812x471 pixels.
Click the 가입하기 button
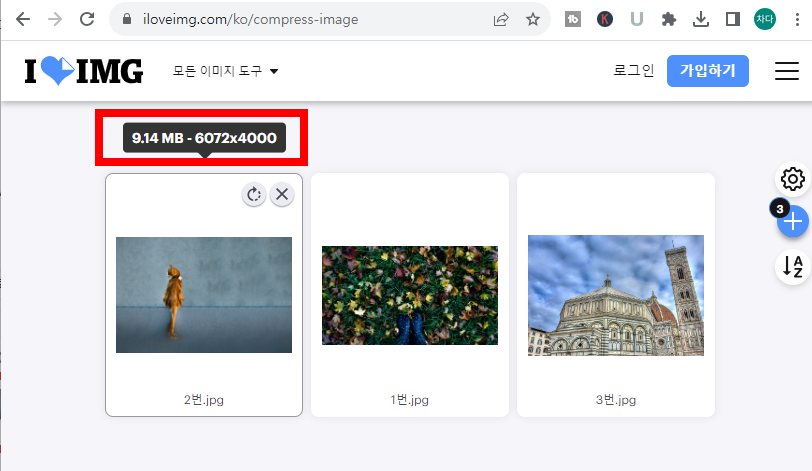point(707,71)
